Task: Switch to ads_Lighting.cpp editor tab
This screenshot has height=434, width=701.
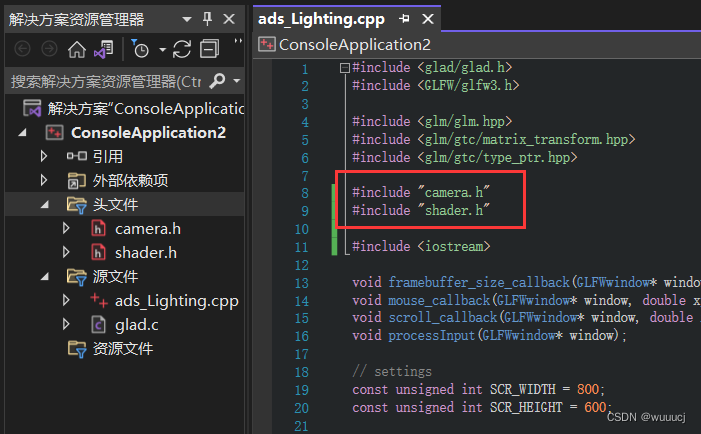Action: 321,19
